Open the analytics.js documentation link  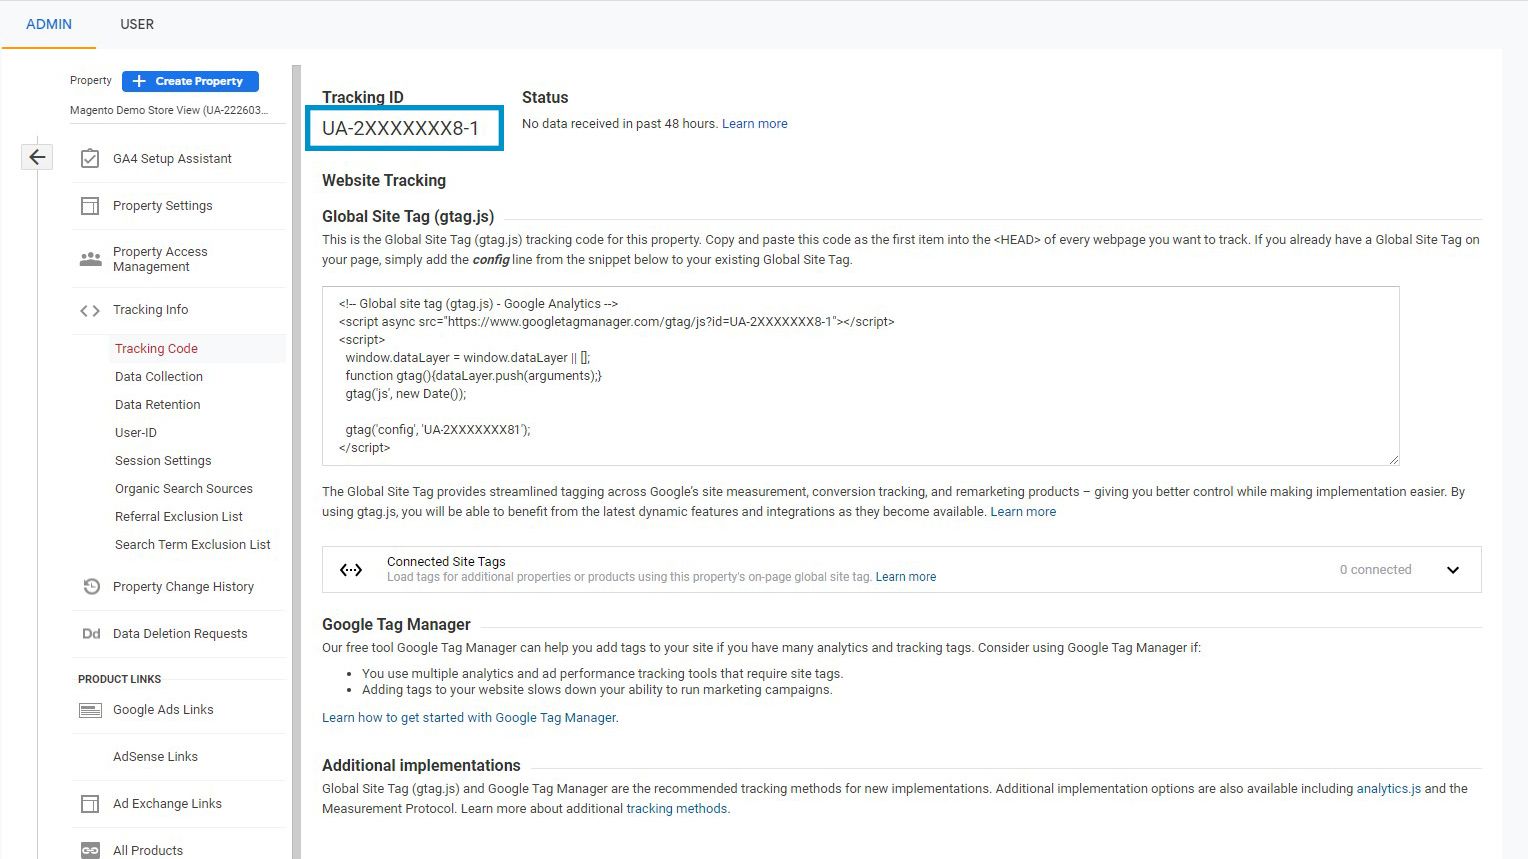[1388, 788]
